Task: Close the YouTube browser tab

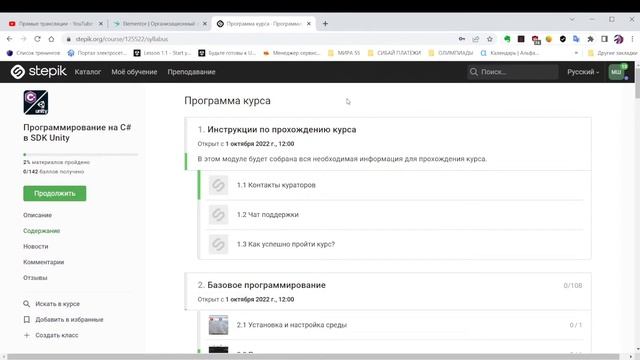Action: 101,24
